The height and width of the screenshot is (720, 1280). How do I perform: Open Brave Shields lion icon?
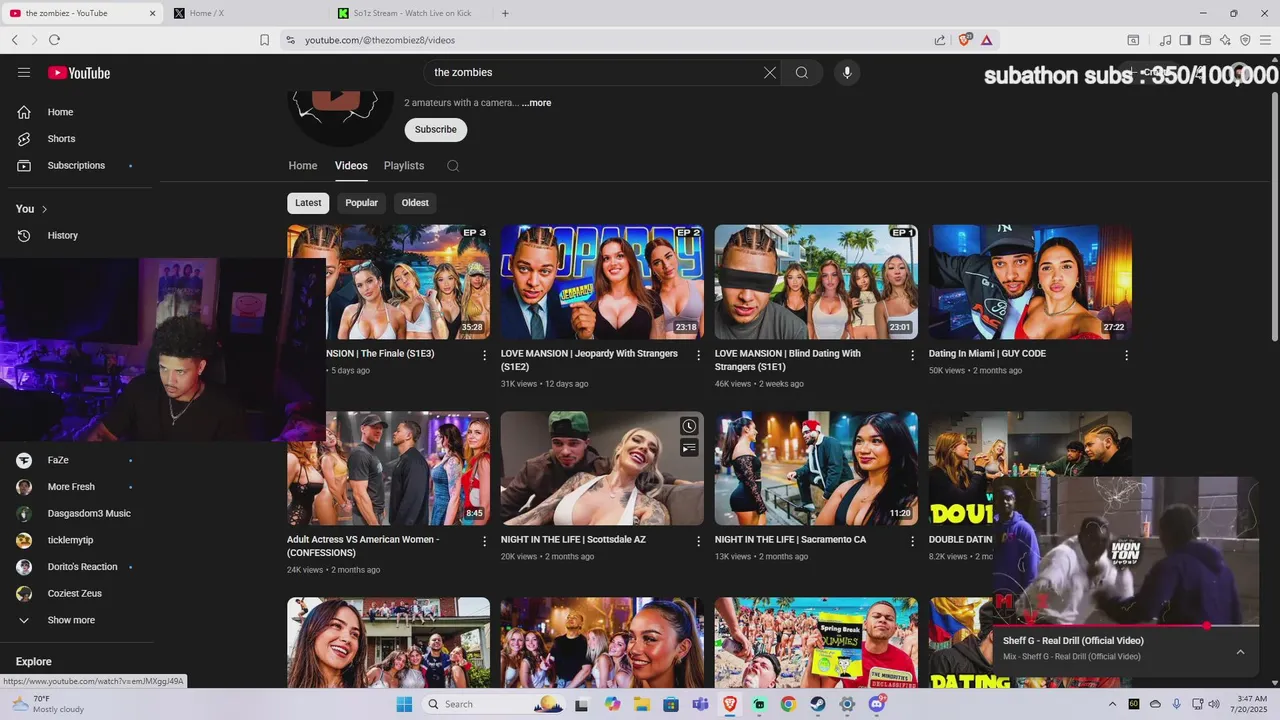(x=965, y=40)
